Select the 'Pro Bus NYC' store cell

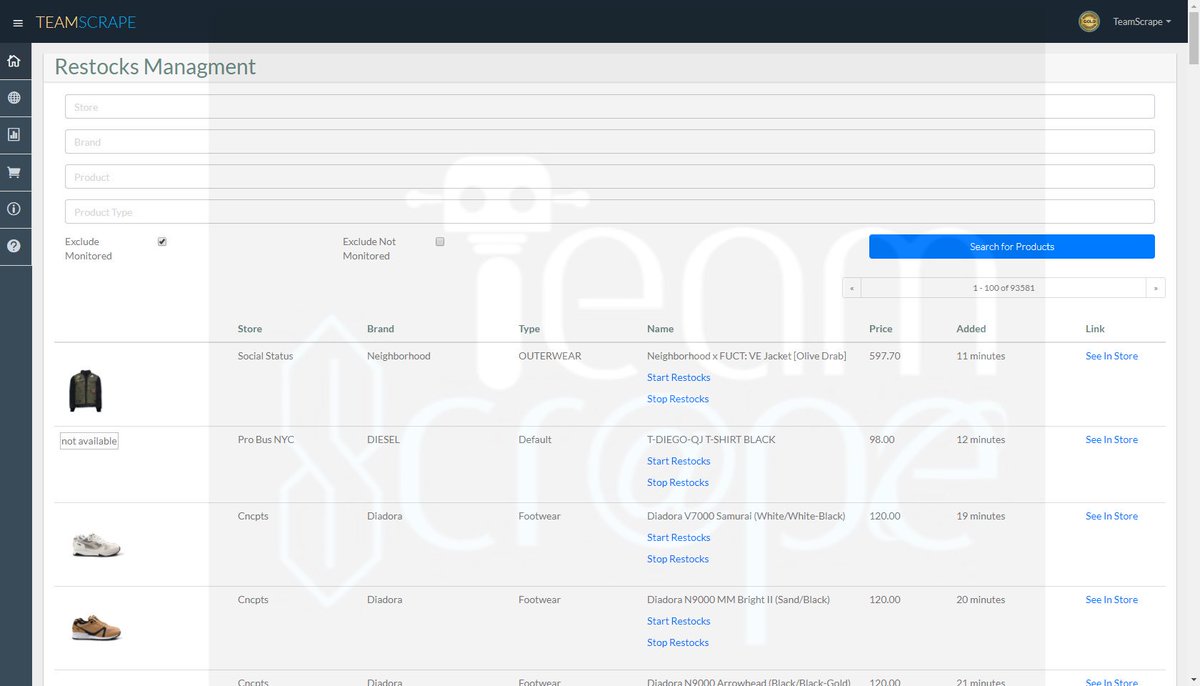pyautogui.click(x=266, y=440)
